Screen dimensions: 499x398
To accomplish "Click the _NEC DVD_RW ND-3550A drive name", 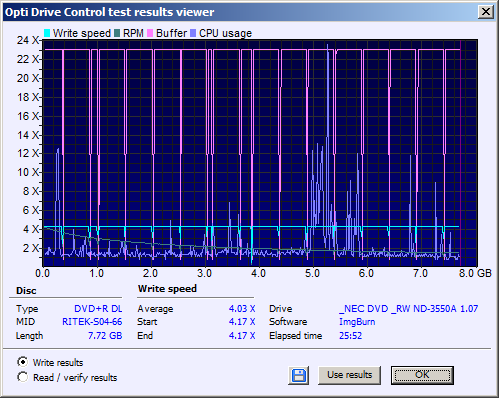I will [408, 309].
